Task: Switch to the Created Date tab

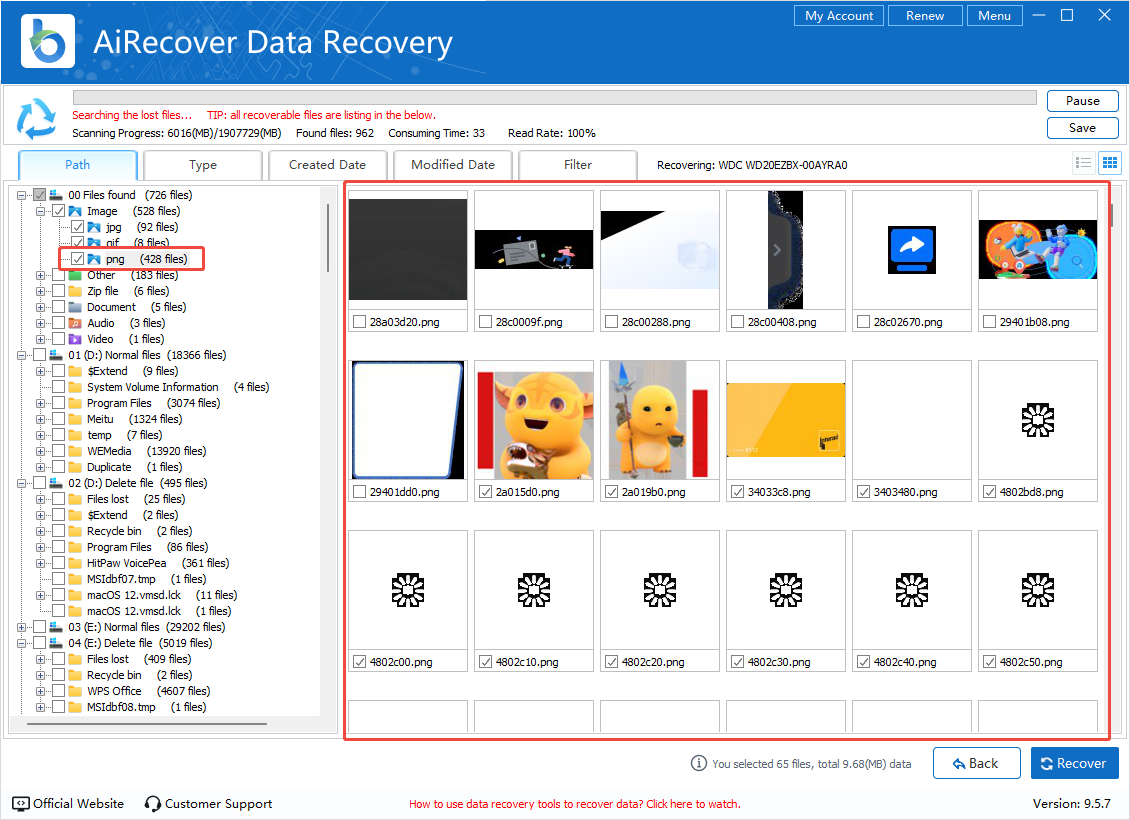Action: click(x=327, y=165)
